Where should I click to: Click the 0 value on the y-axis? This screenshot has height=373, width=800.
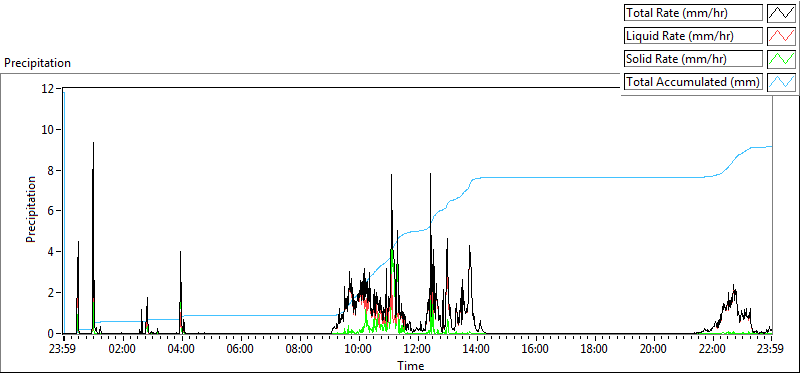pos(52,334)
